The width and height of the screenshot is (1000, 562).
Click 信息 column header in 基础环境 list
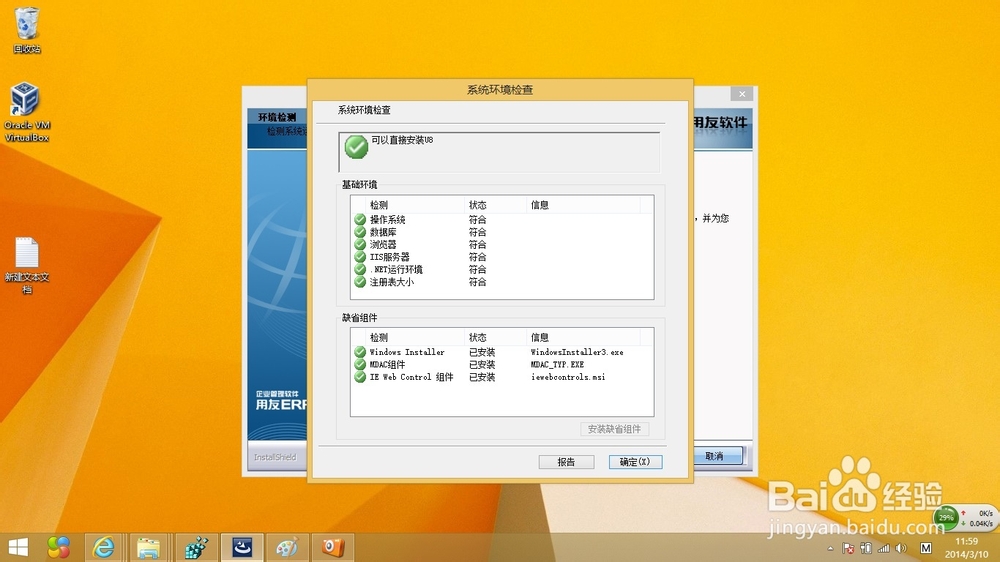pyautogui.click(x=583, y=205)
